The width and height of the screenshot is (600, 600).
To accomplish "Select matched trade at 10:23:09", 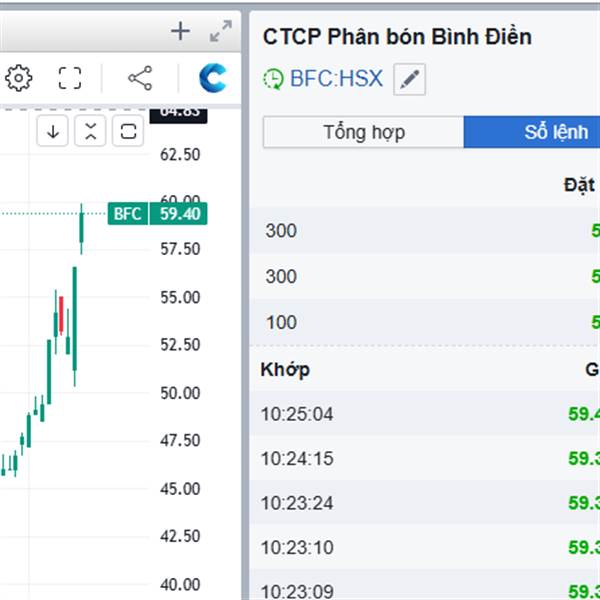I will point(425,585).
